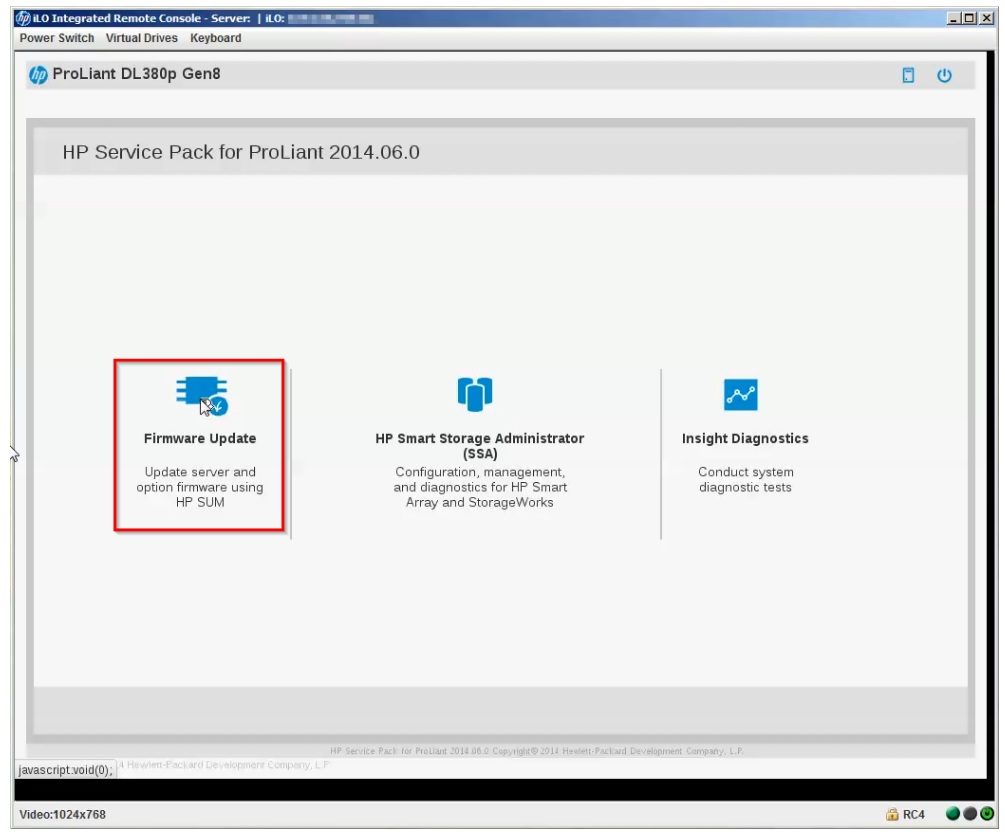Click 'Update server and option firmware' description
This screenshot has width=1005, height=835.
coord(200,487)
